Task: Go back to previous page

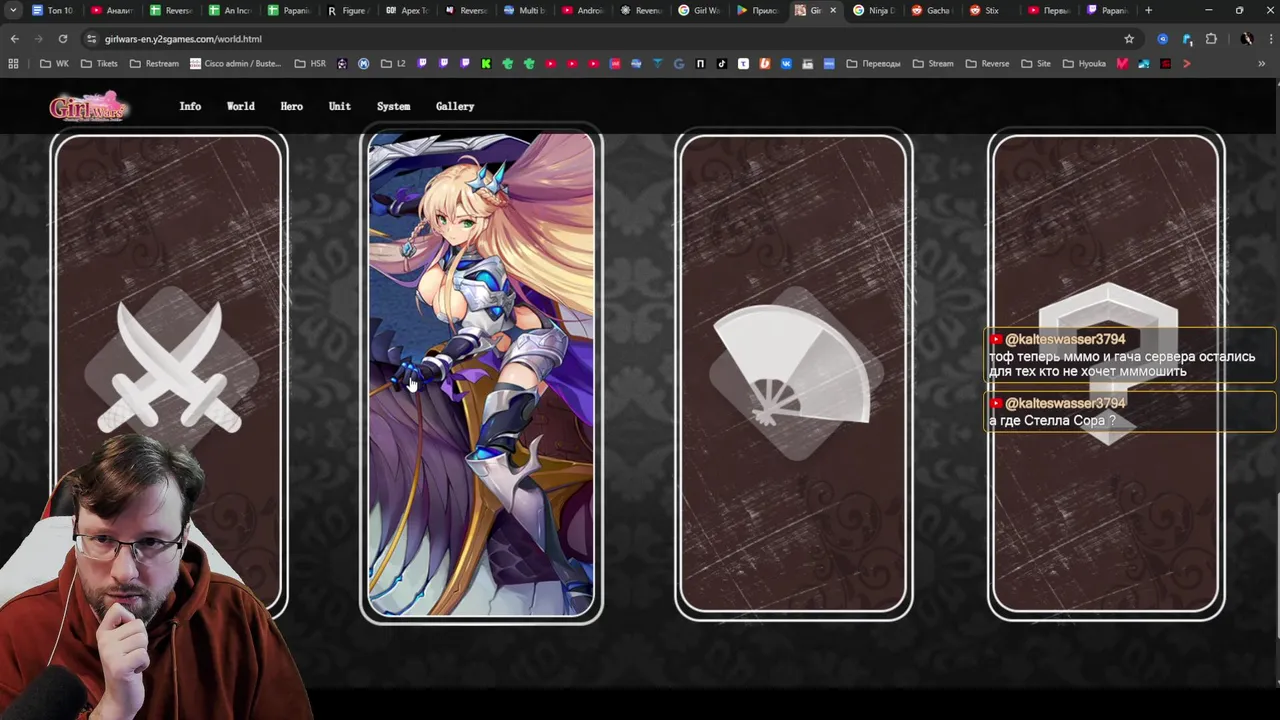Action: (14, 39)
